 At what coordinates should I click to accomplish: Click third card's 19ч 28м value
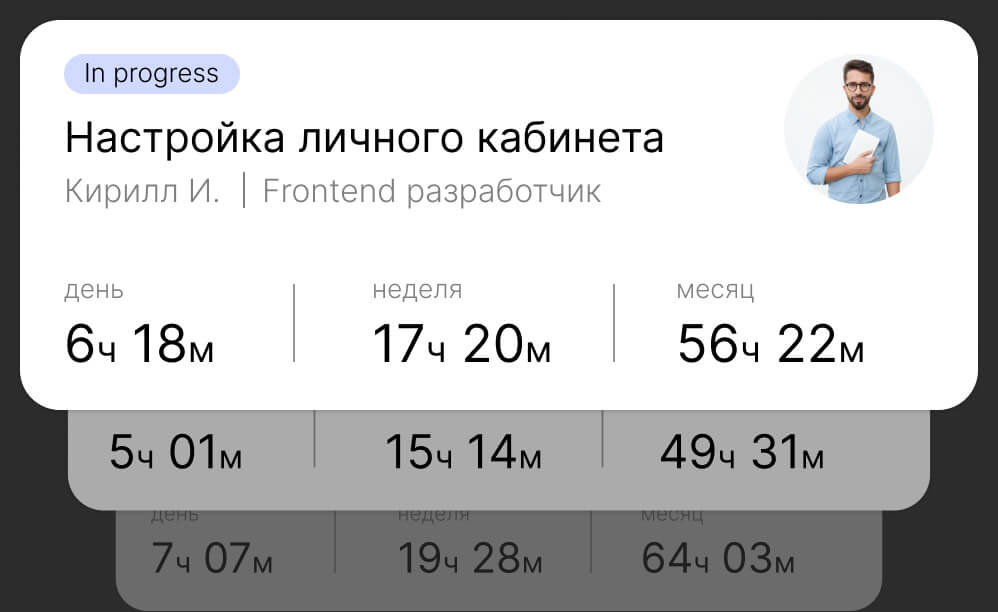click(x=470, y=559)
